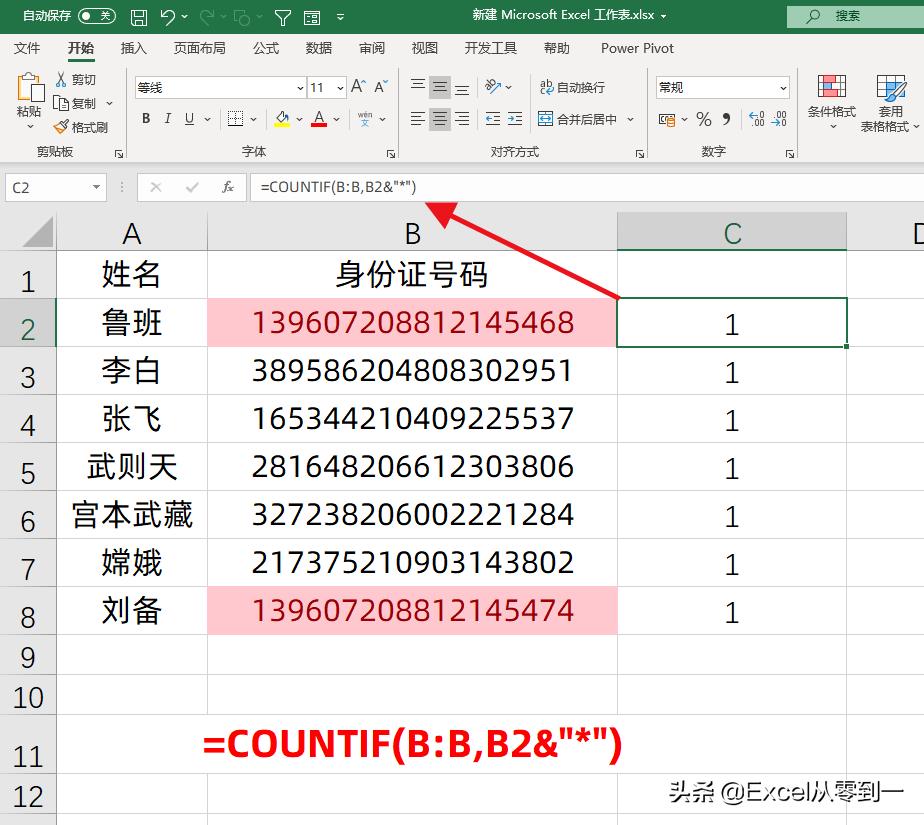Expand the 常规 number format dropdown
Viewport: 924px width, 825px height.
[783, 87]
